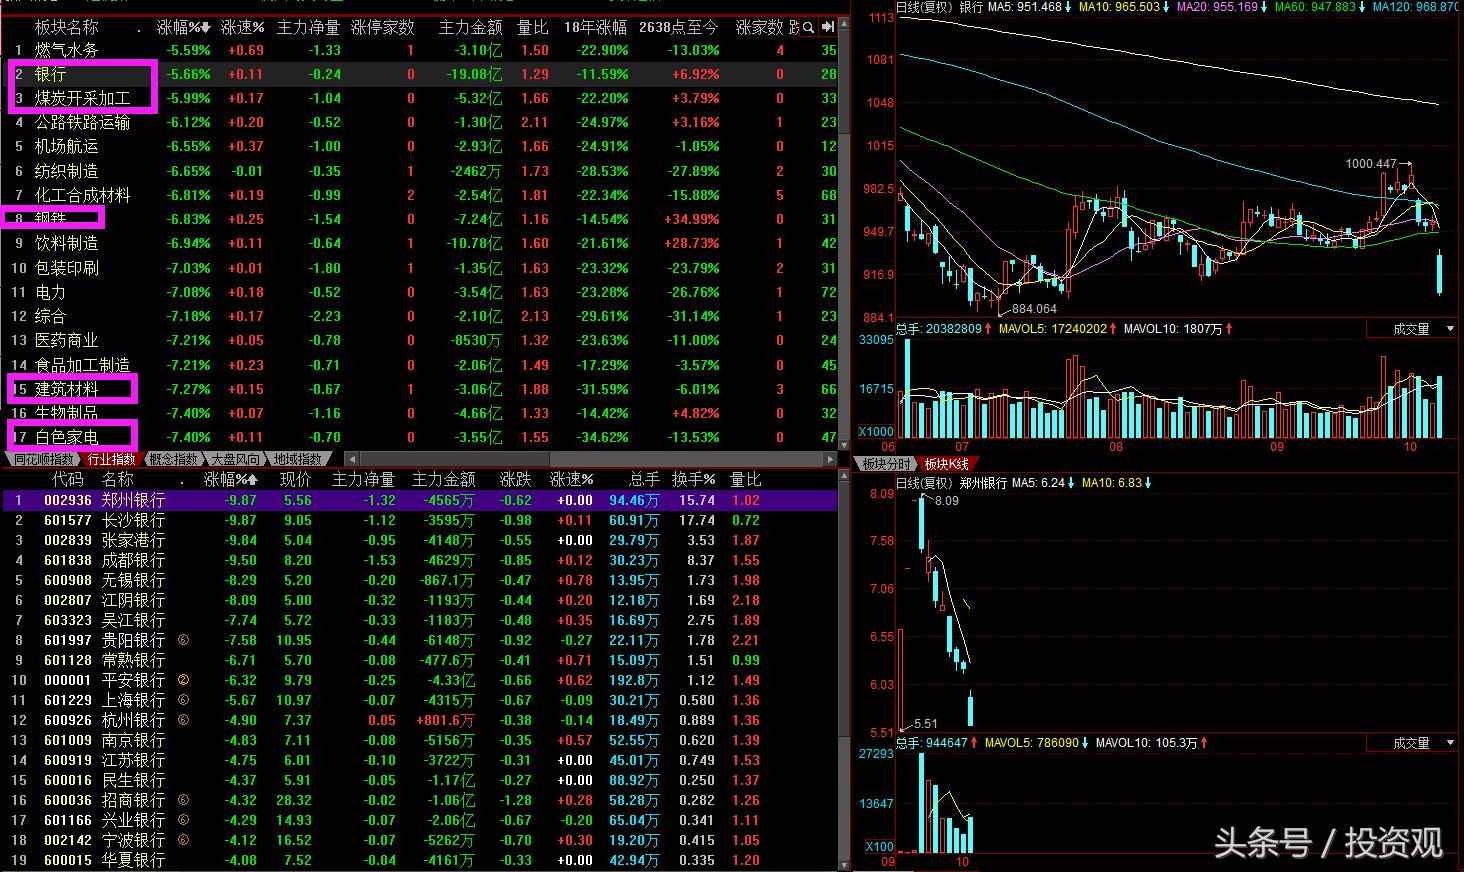This screenshot has width=1464, height=872.
Task: Click the circled marker icon beside 贵阳银行
Action: pos(183,640)
